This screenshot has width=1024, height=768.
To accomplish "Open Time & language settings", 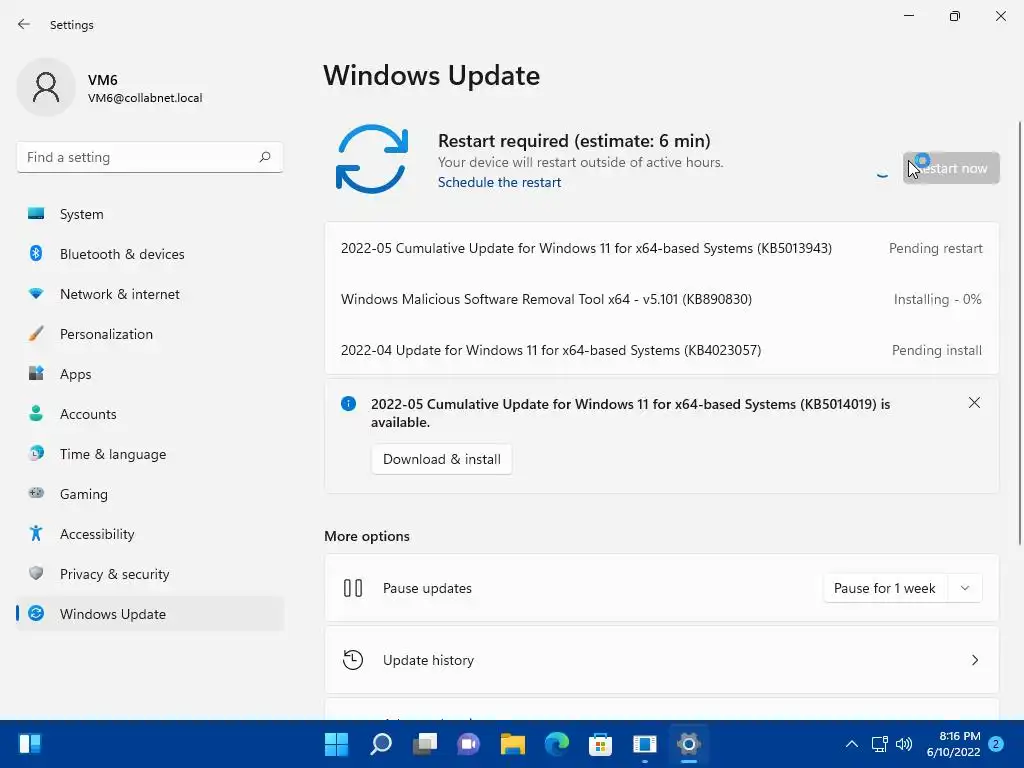I will click(150, 454).
